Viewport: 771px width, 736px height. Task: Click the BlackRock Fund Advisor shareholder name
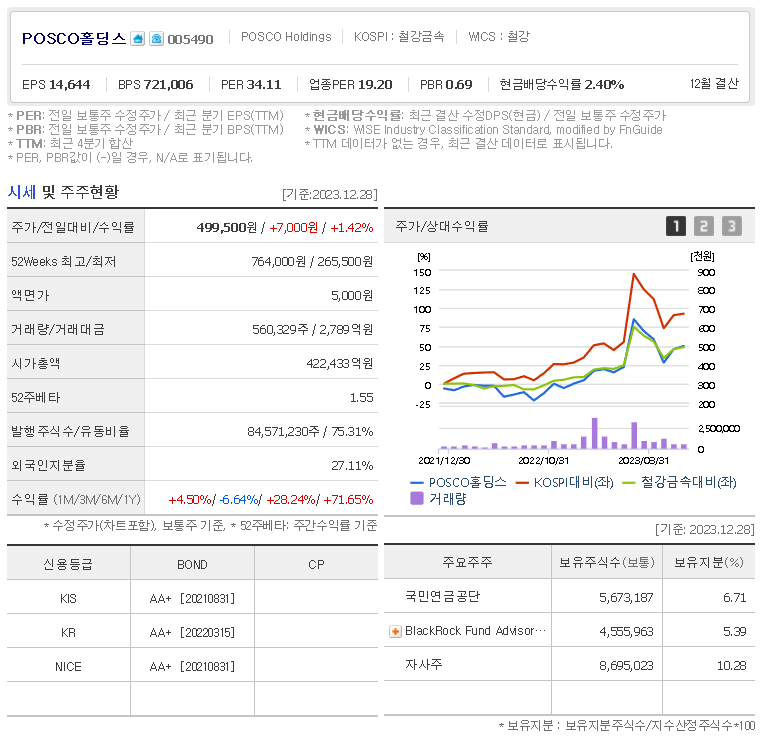(475, 631)
